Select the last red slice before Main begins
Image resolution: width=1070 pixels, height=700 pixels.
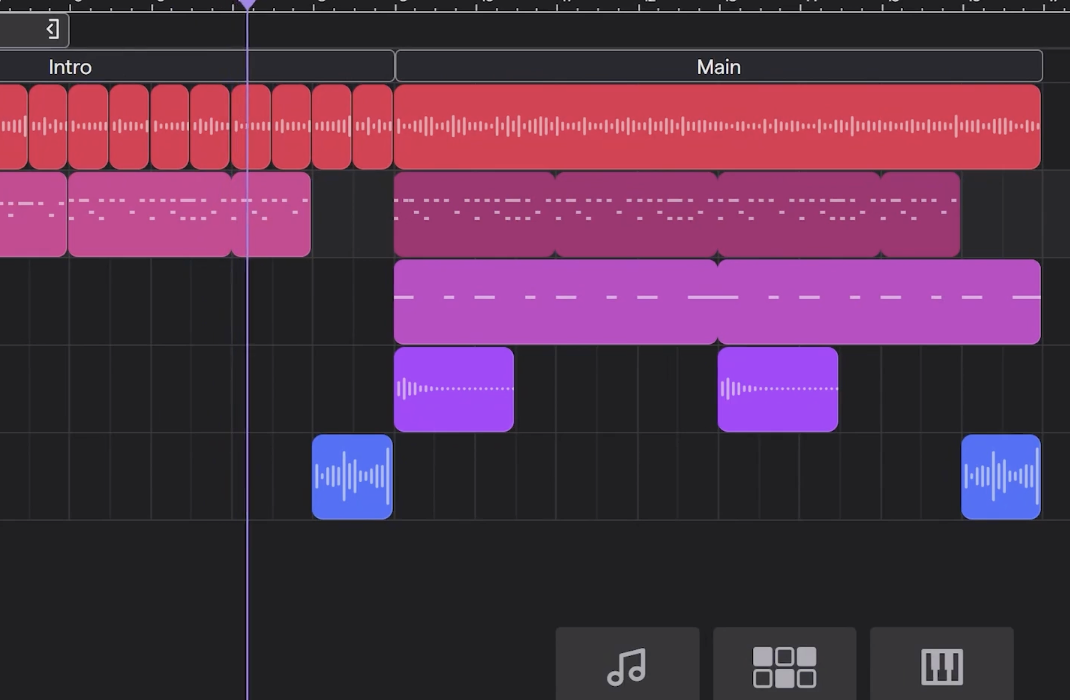[x=373, y=127]
